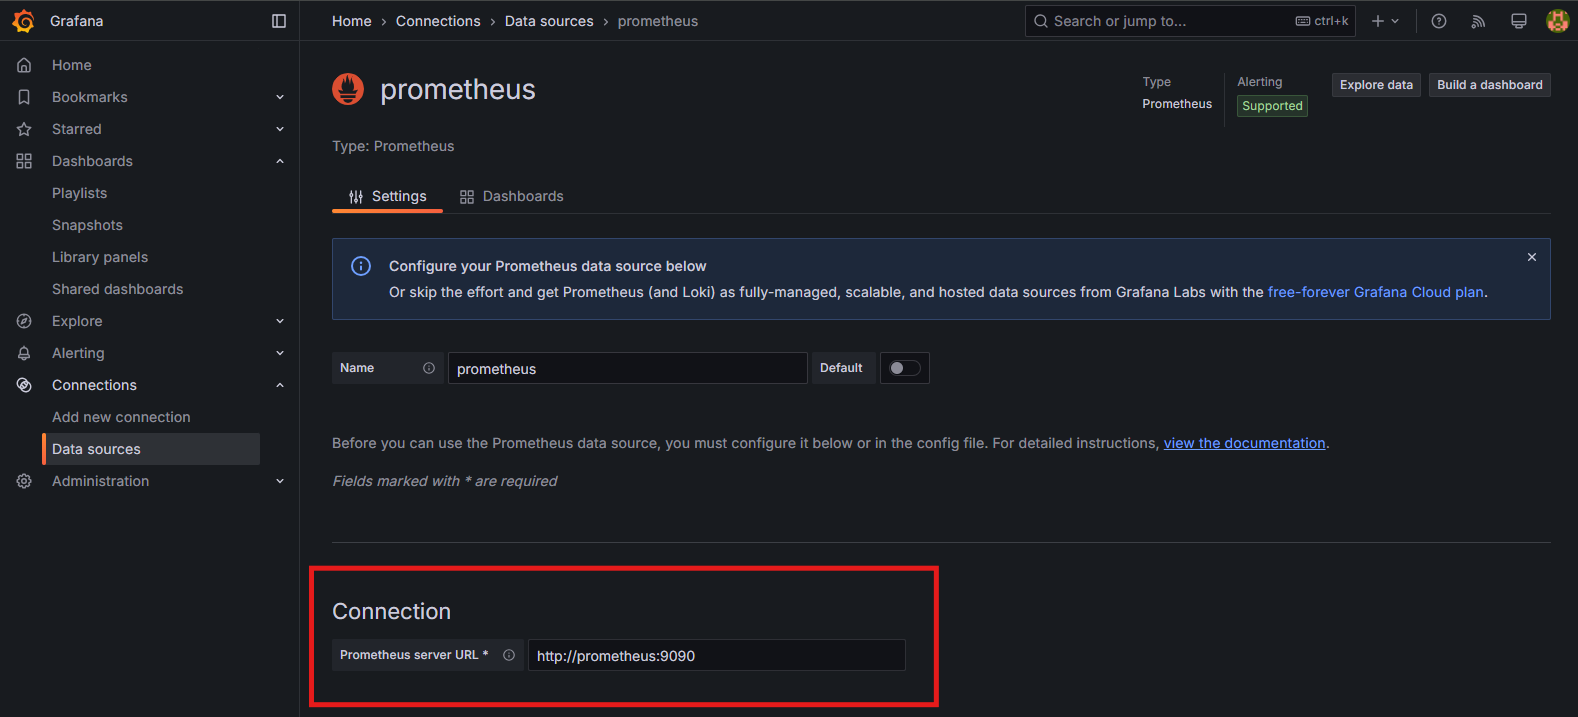This screenshot has height=717, width=1578.
Task: Expand the Starred section chevron
Action: tap(280, 129)
